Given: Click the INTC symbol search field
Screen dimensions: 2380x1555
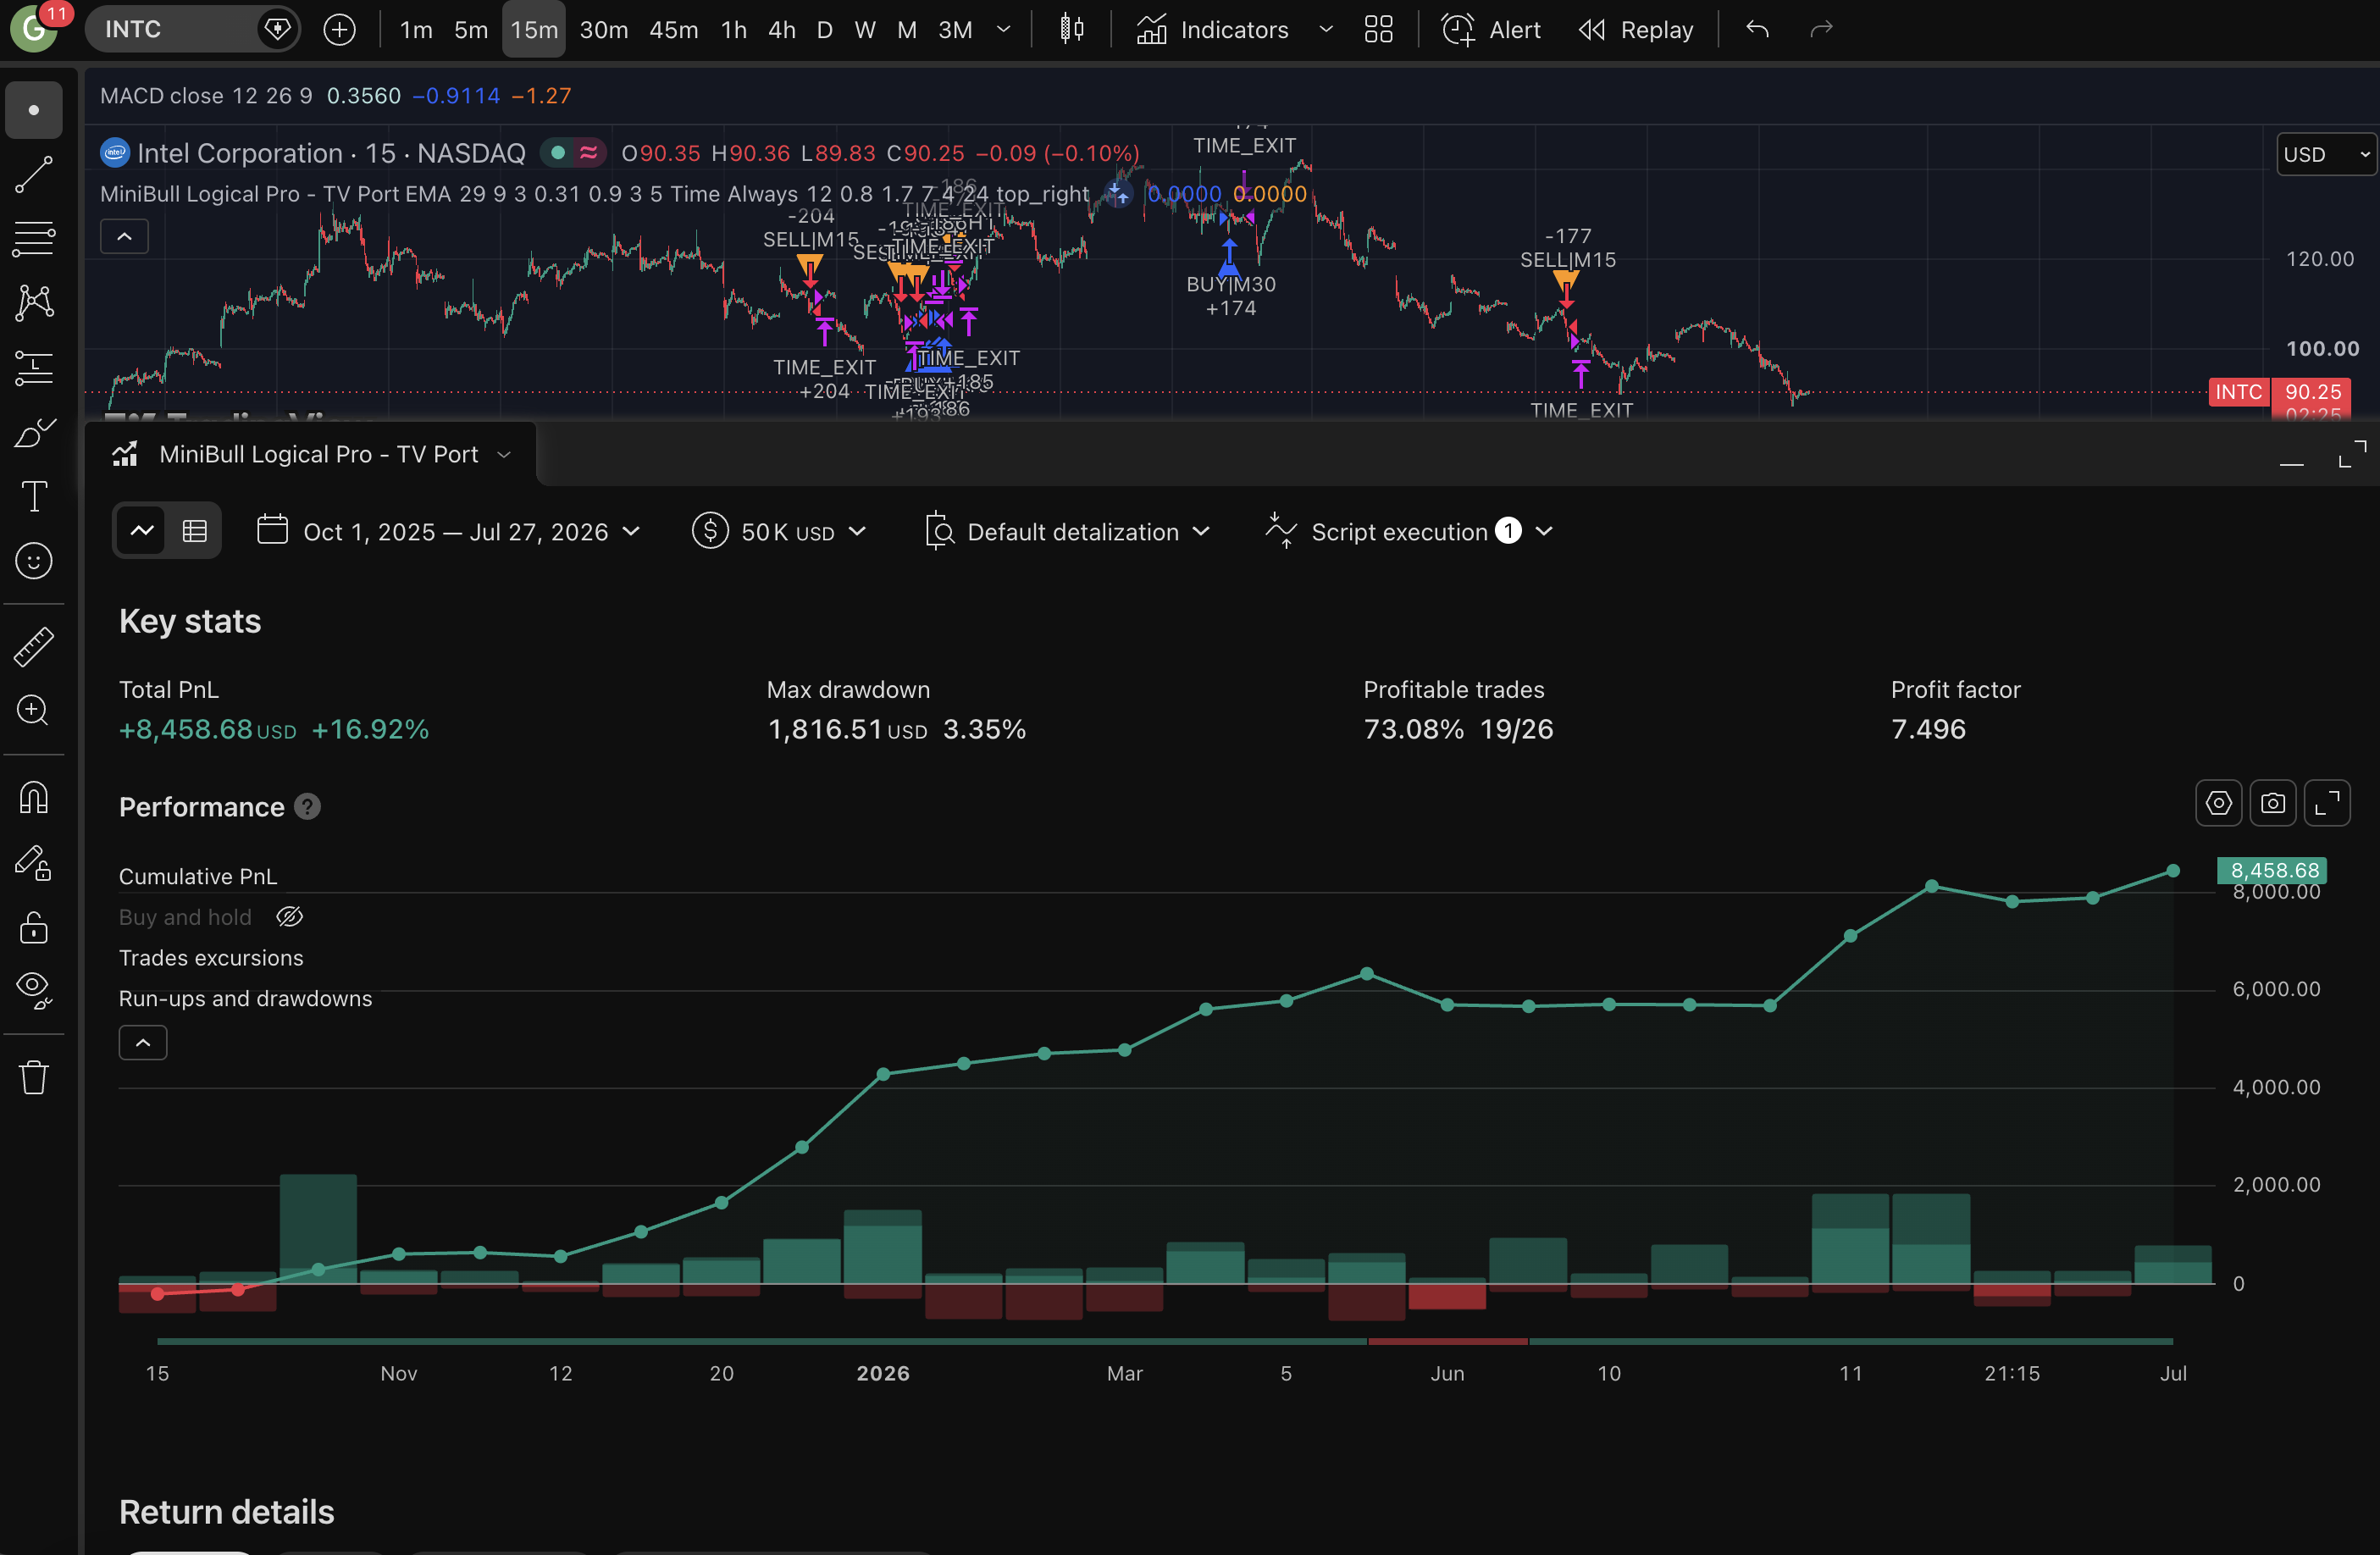Looking at the screenshot, I should (170, 30).
